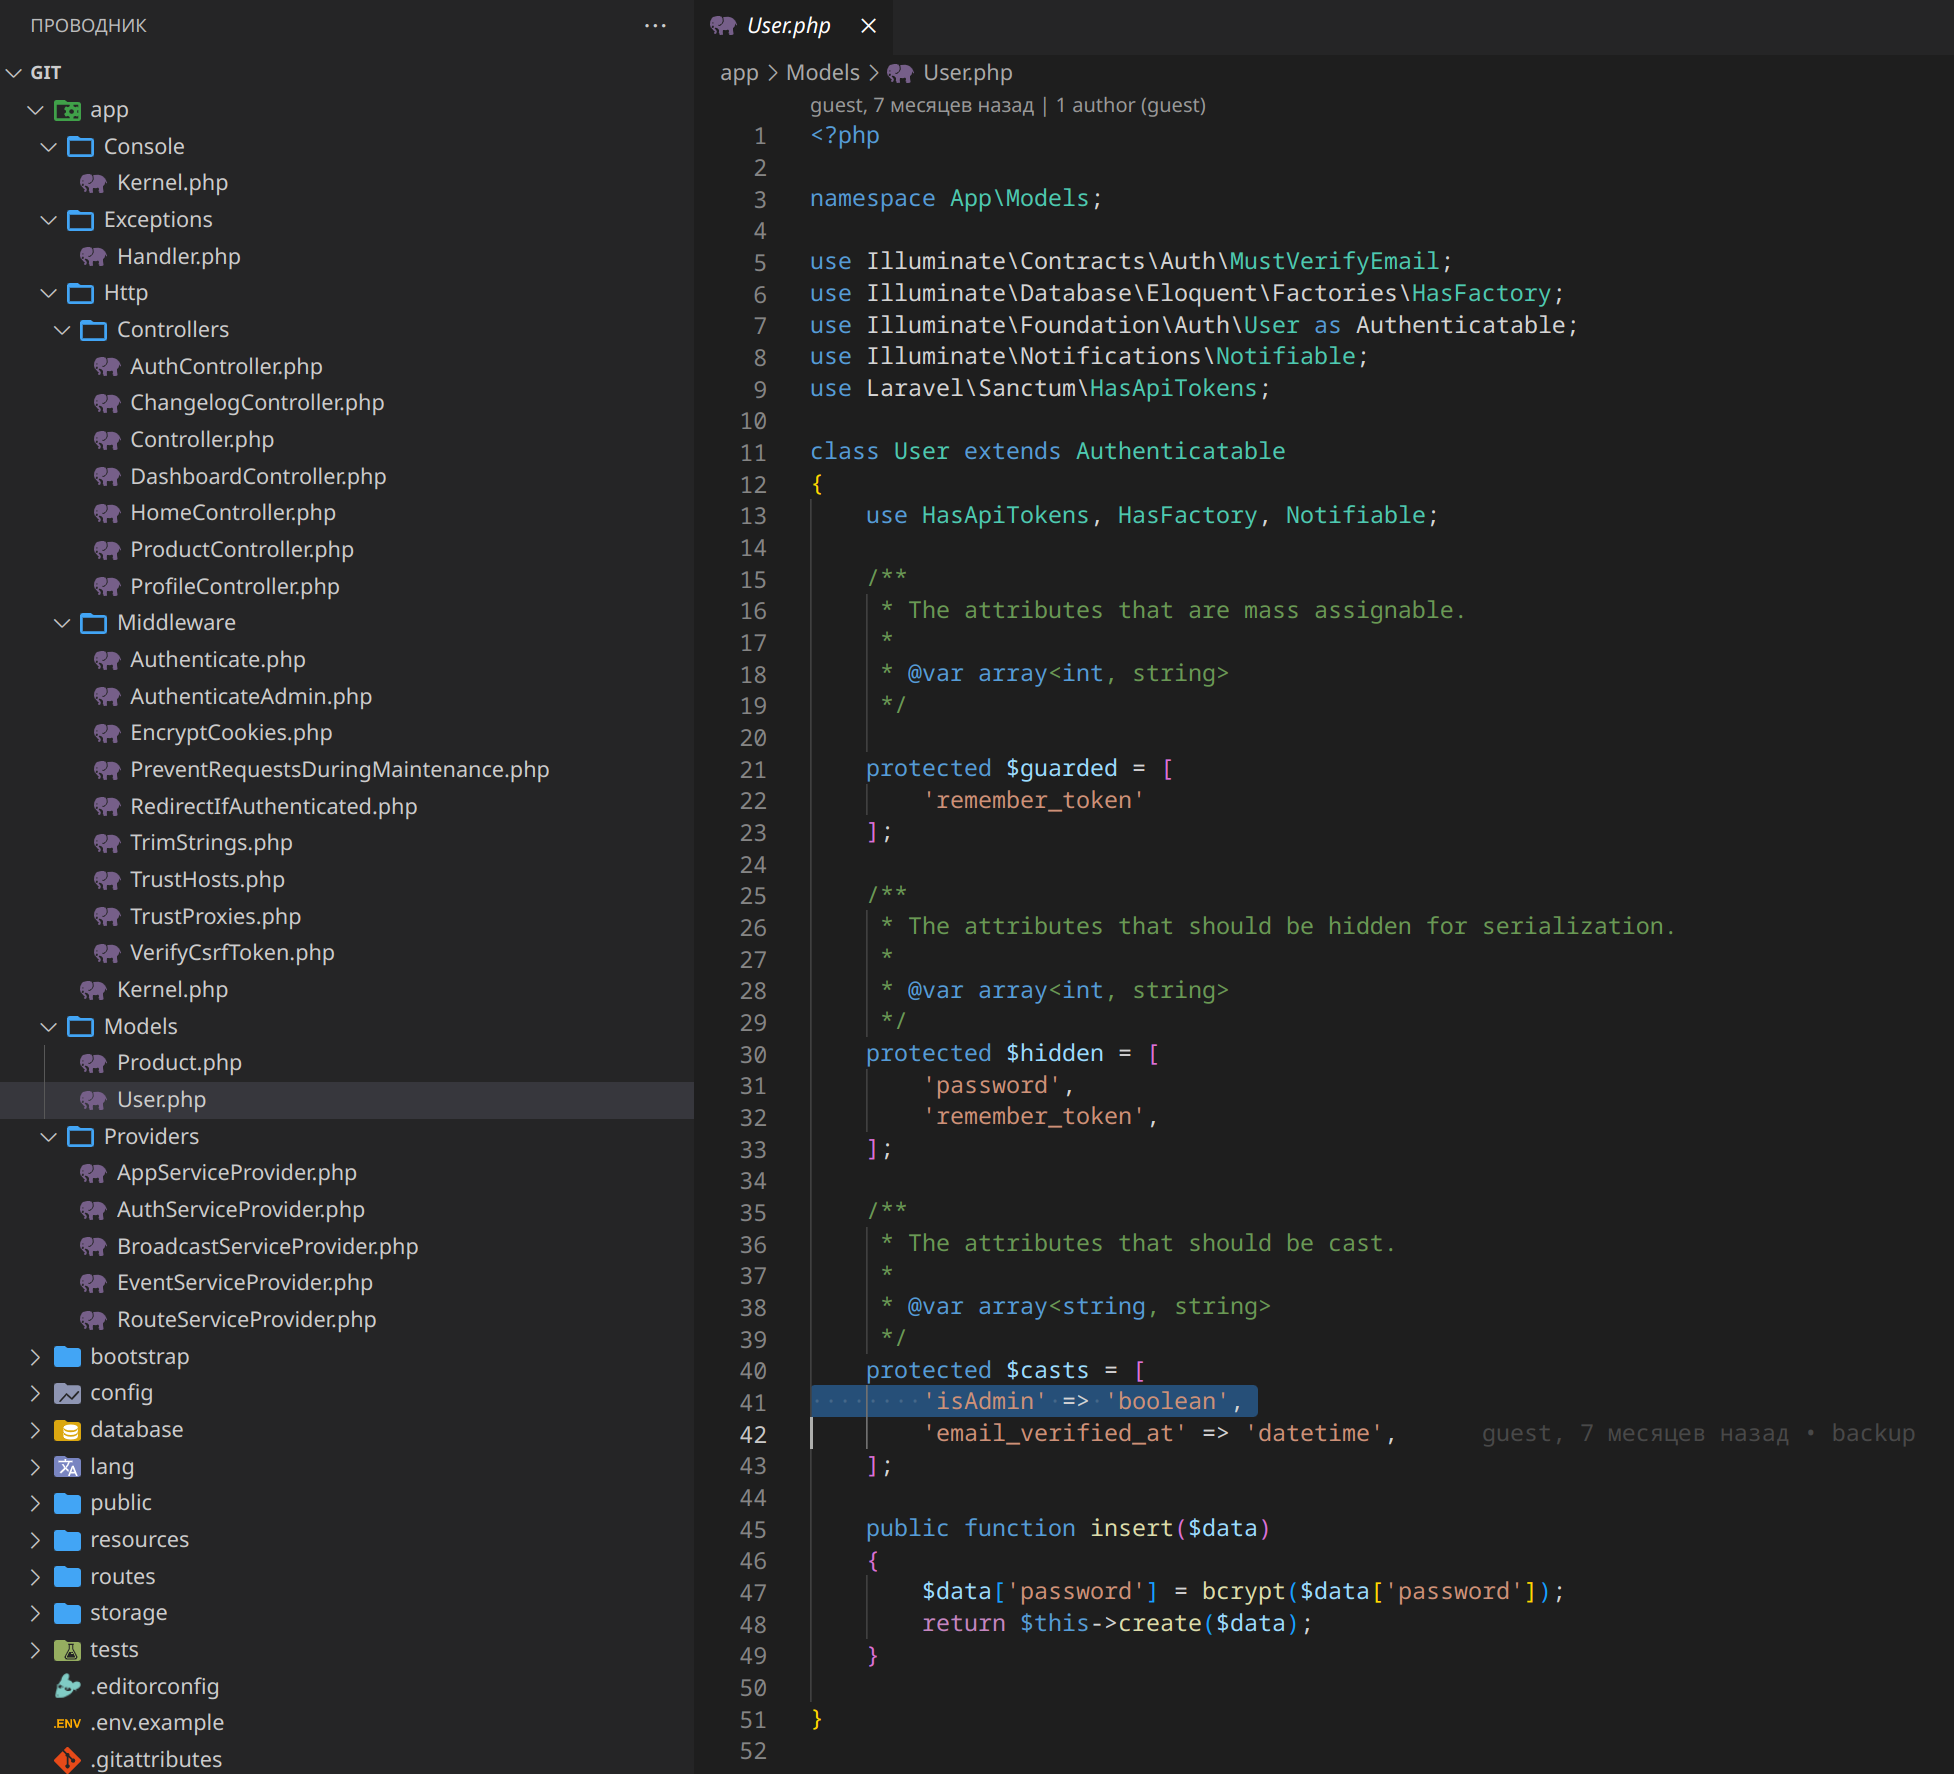Collapse the Http folder chevron
Image resolution: width=1954 pixels, height=1774 pixels.
[49, 293]
